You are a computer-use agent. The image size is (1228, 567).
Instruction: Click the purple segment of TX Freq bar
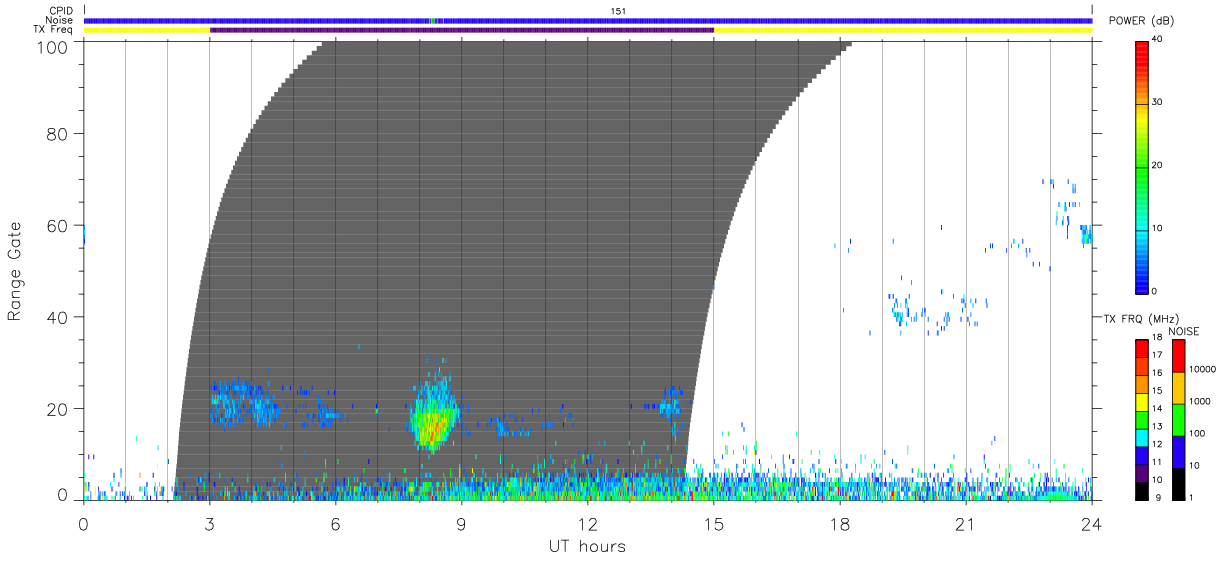(x=462, y=30)
